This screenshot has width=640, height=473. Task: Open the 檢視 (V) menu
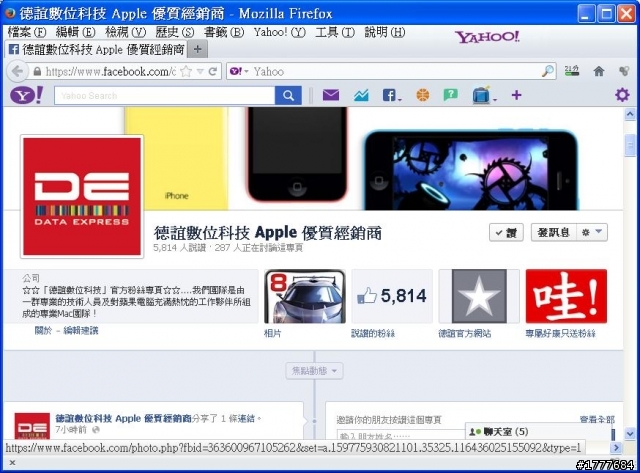point(125,32)
